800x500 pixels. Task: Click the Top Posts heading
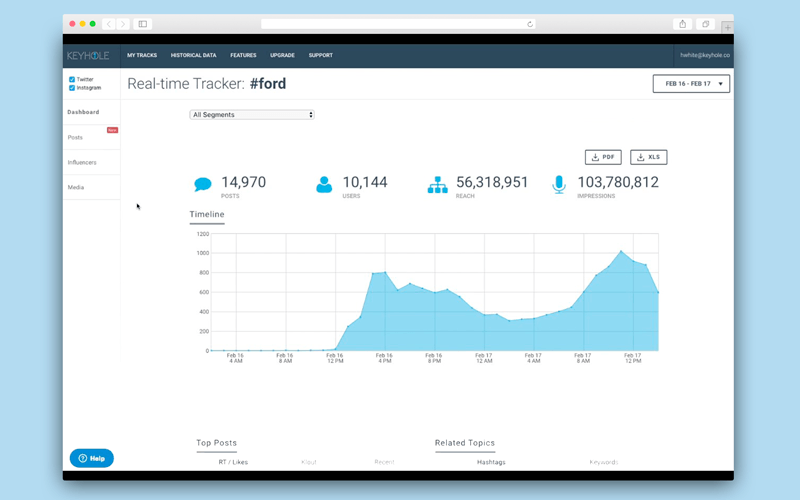coord(216,443)
